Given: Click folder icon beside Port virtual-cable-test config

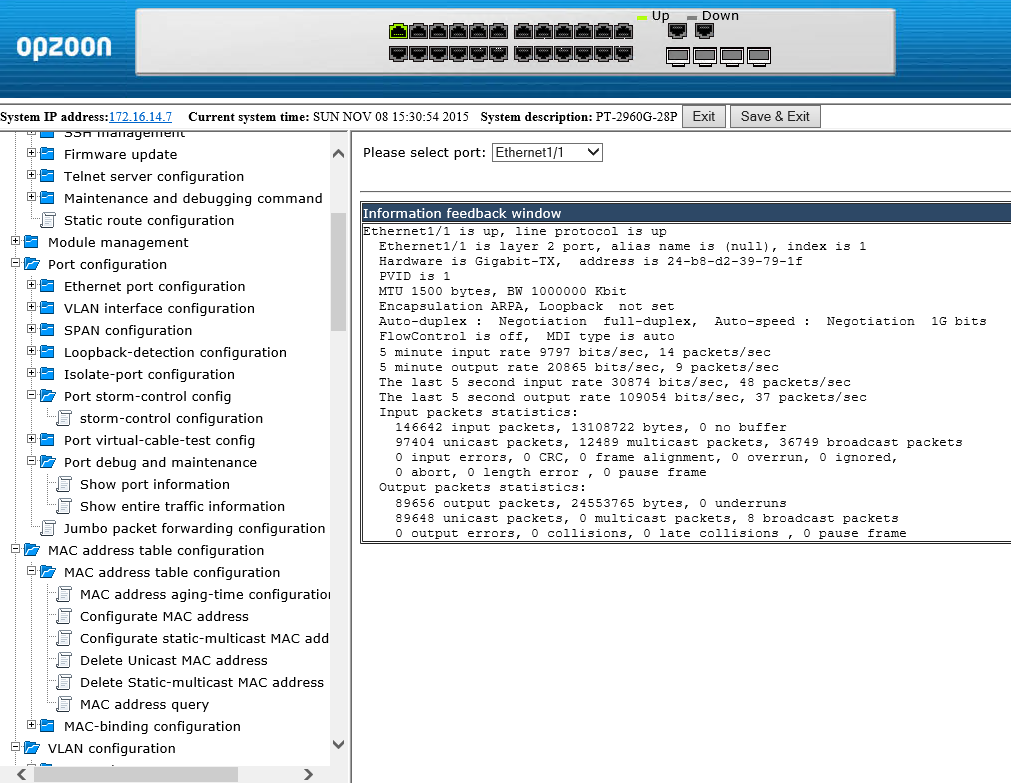Looking at the screenshot, I should 47,440.
